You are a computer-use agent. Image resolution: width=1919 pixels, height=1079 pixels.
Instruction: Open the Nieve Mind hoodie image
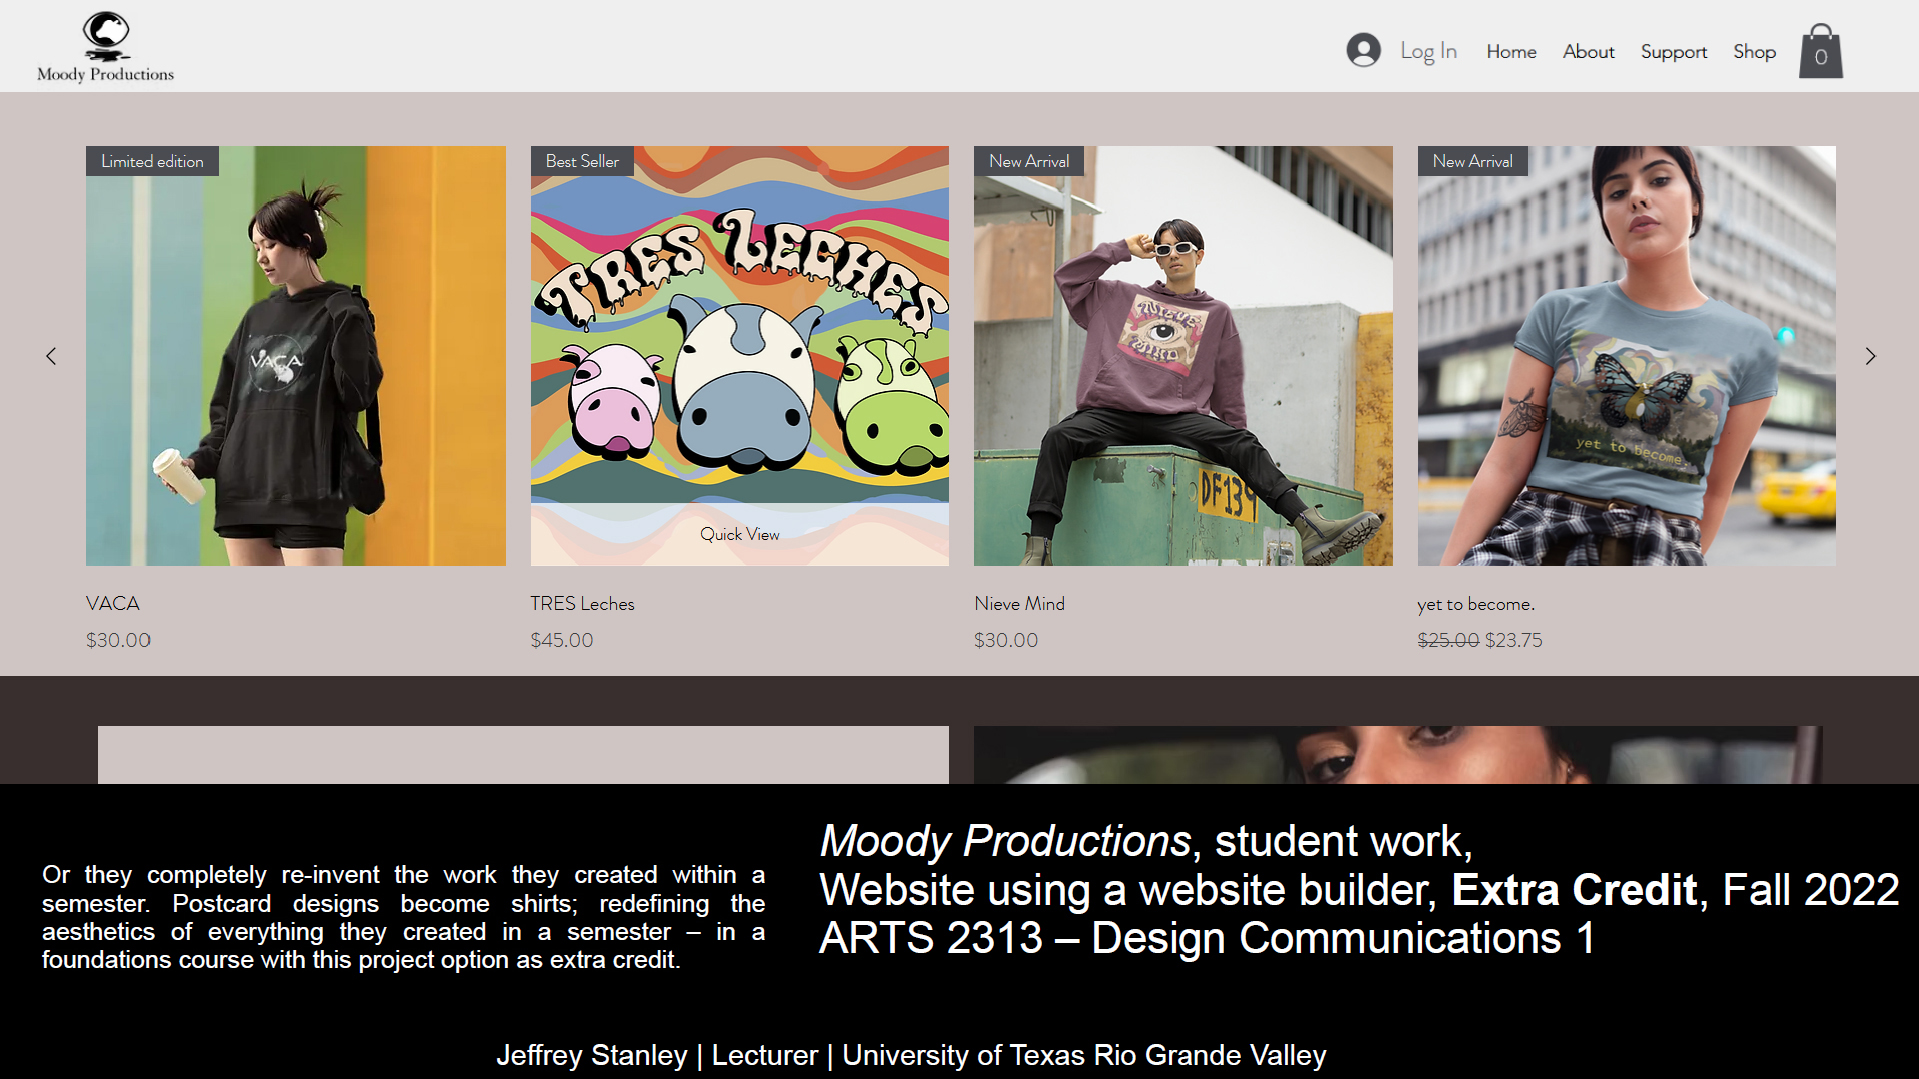(x=1183, y=355)
